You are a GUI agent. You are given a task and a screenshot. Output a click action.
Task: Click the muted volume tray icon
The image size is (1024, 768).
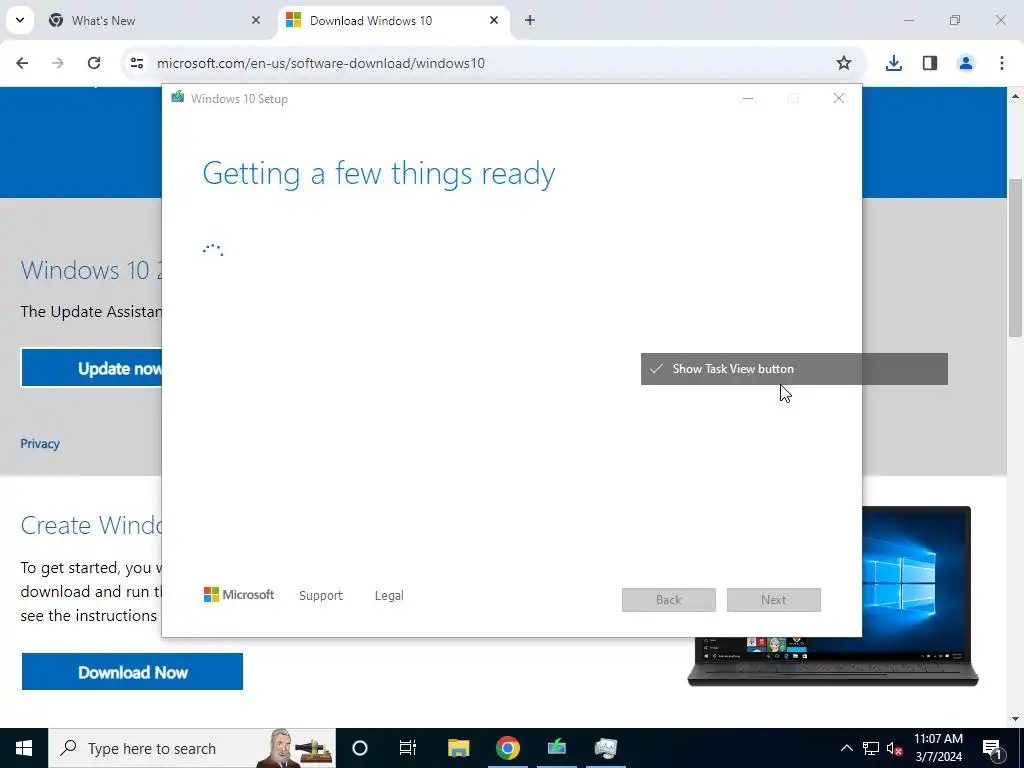coord(894,748)
